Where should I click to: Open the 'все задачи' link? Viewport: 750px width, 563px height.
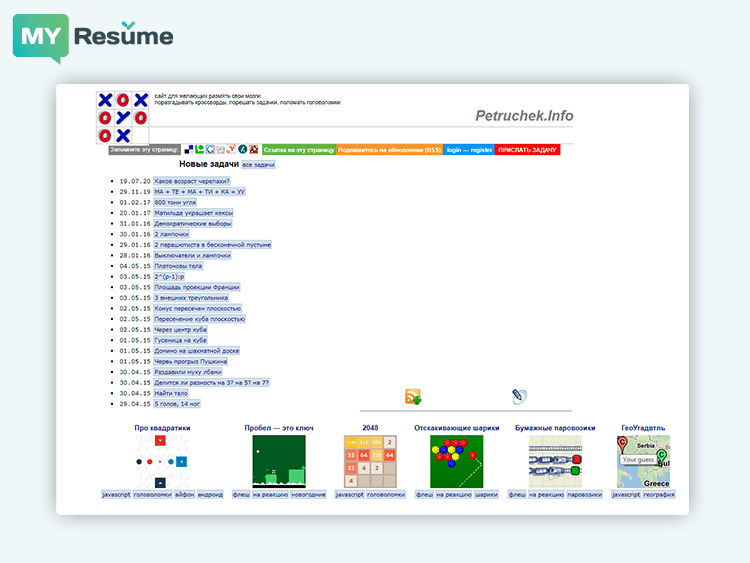(258, 164)
